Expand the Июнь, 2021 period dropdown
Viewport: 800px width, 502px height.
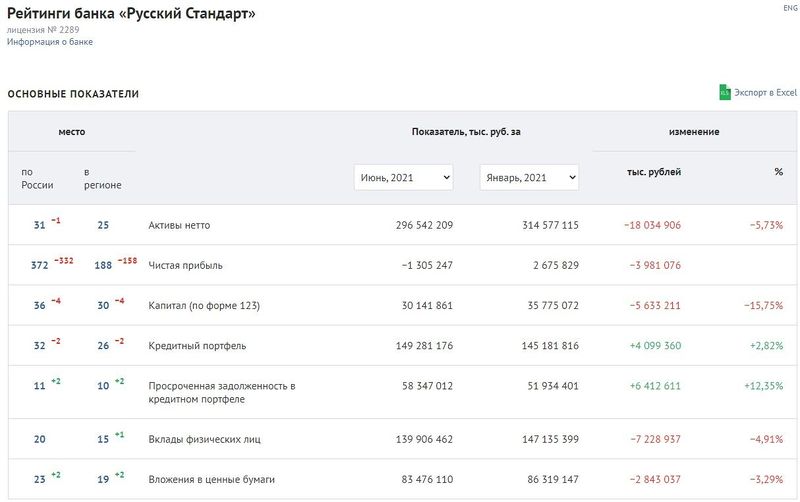pyautogui.click(x=404, y=178)
